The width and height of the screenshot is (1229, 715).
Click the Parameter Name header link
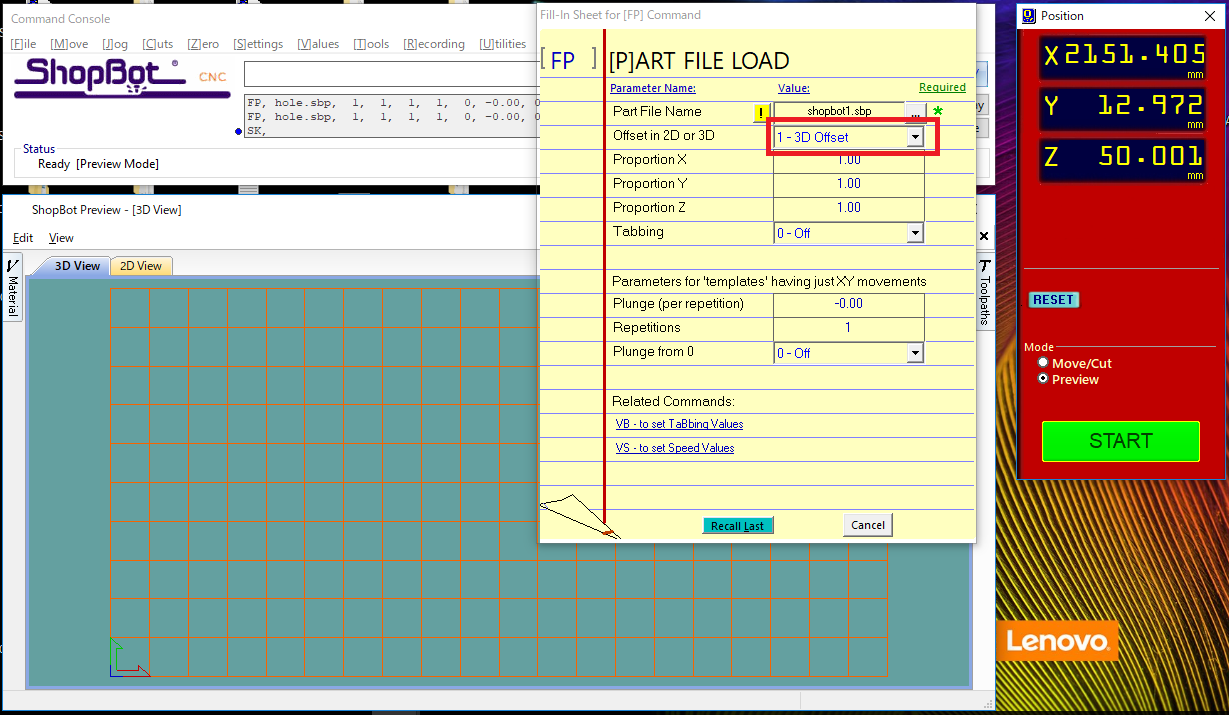click(x=653, y=88)
